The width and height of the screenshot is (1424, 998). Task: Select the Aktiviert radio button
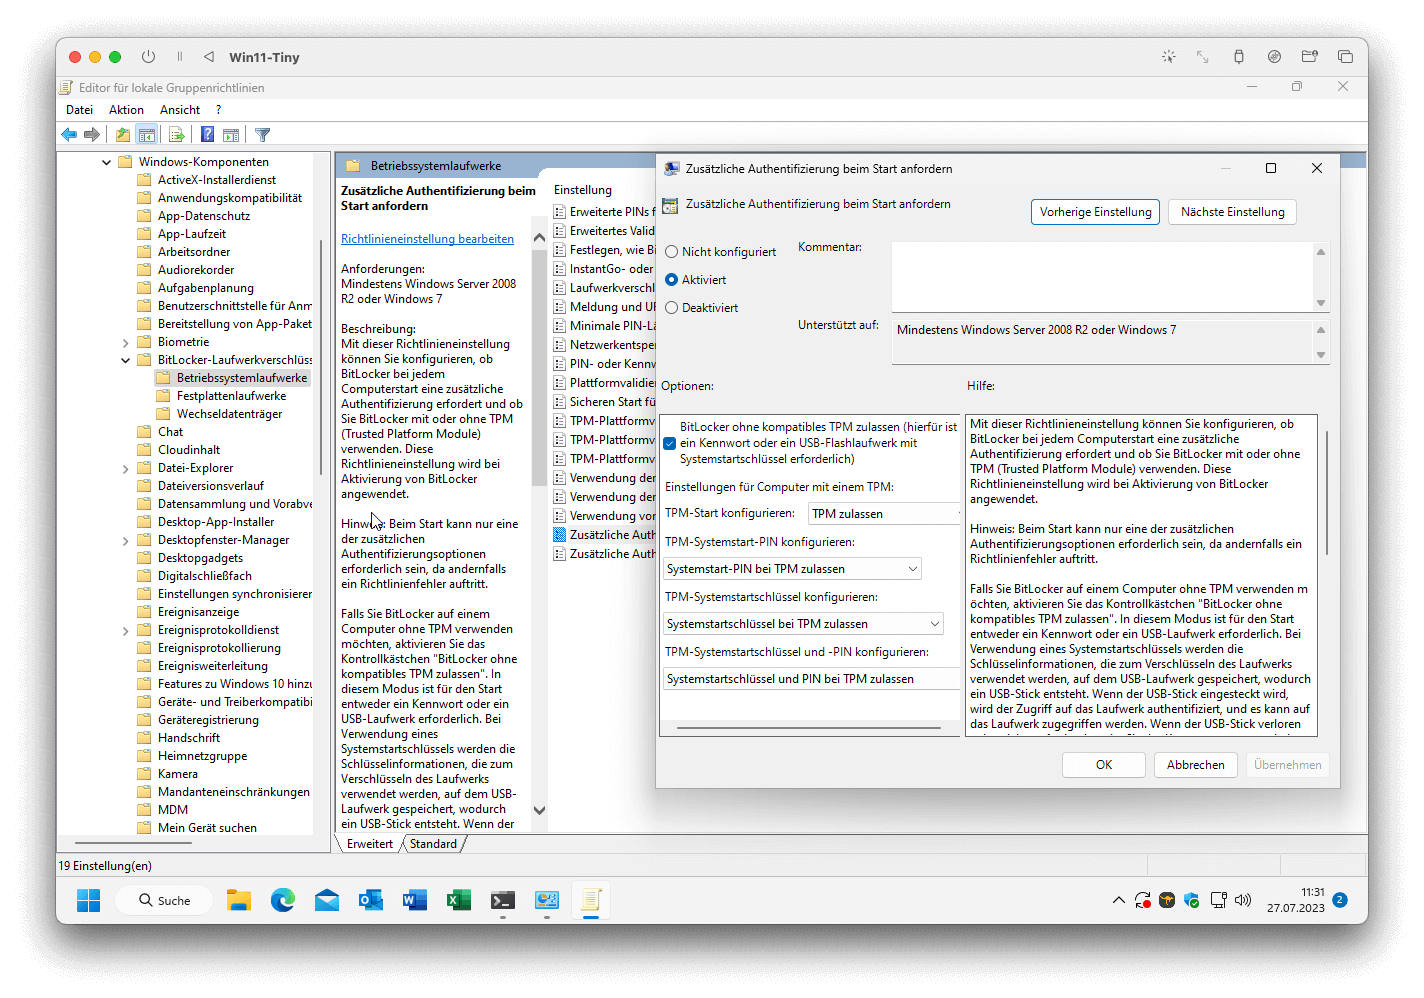(671, 279)
